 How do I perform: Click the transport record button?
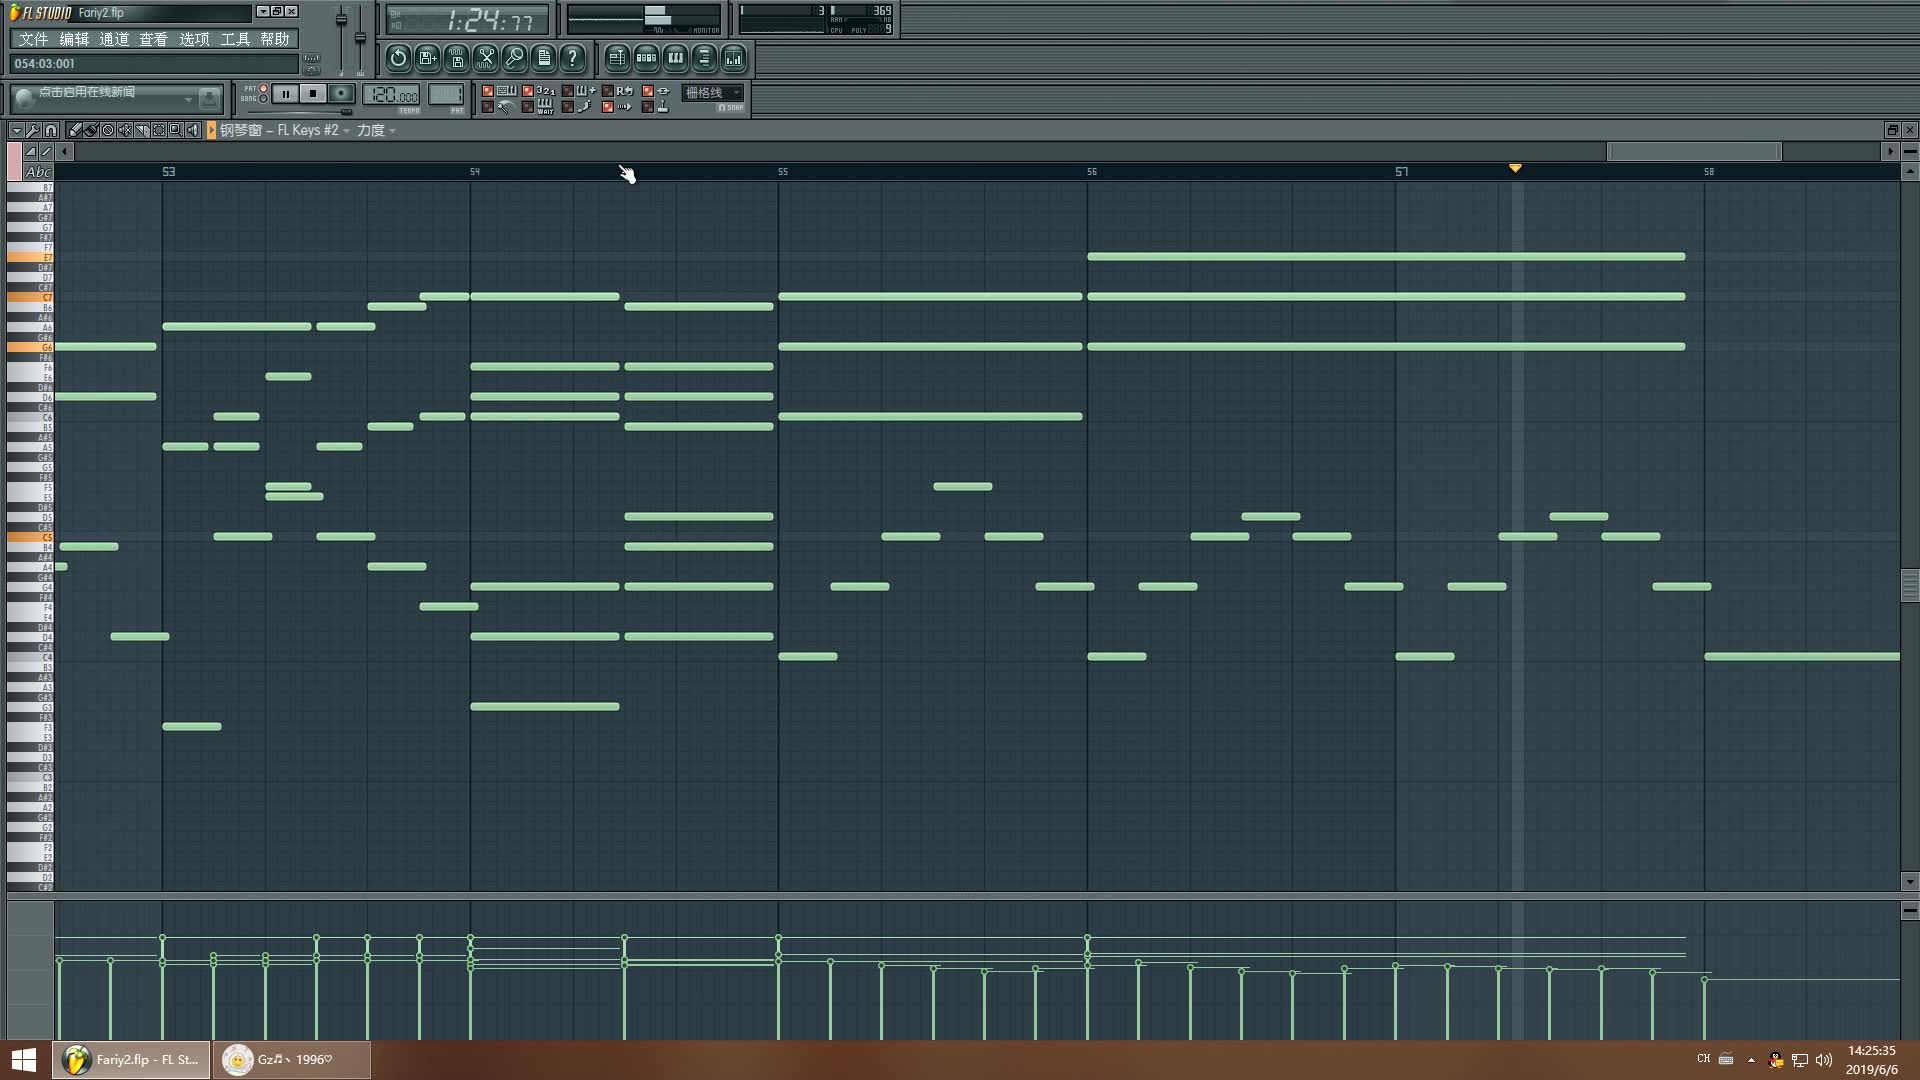[x=340, y=94]
